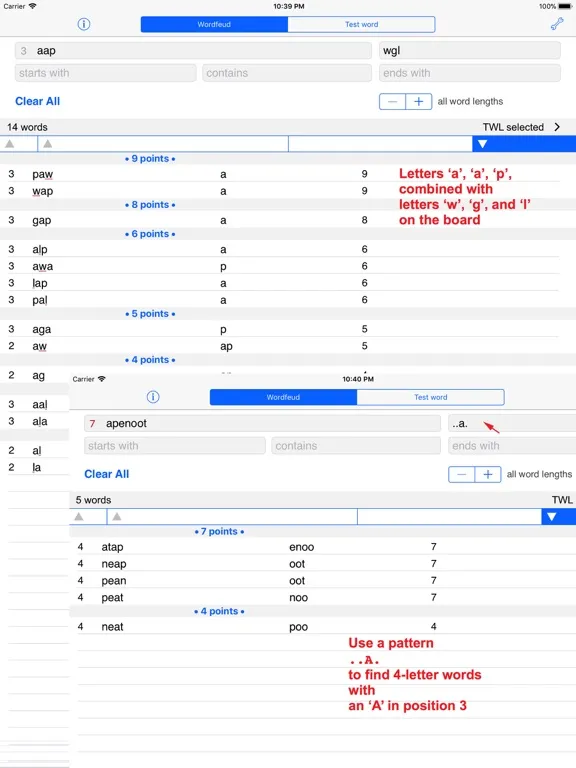576x768 pixels.
Task: Focus the lower 'starts with' field
Action: coord(174,446)
